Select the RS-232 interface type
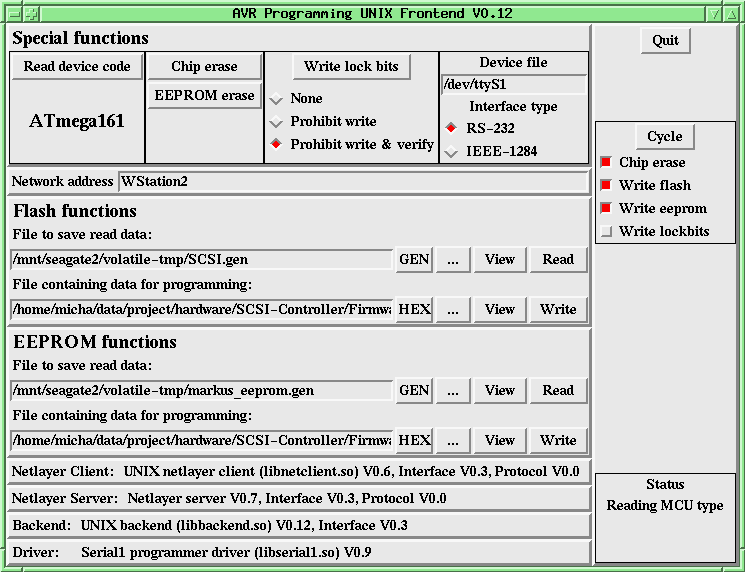Image resolution: width=745 pixels, height=572 pixels. (x=480, y=128)
